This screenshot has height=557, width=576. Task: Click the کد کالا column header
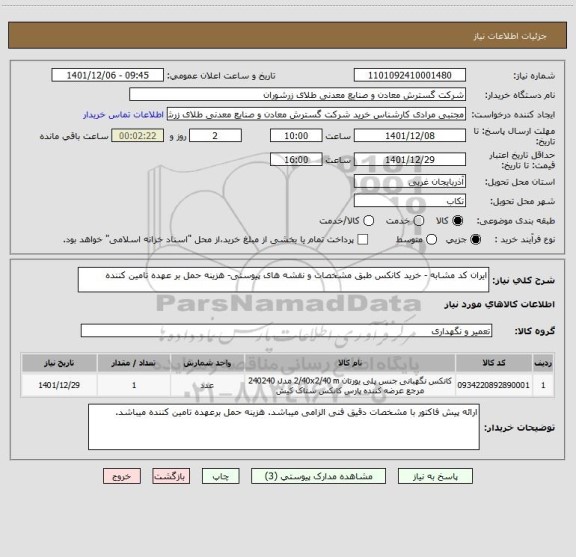[x=494, y=363]
